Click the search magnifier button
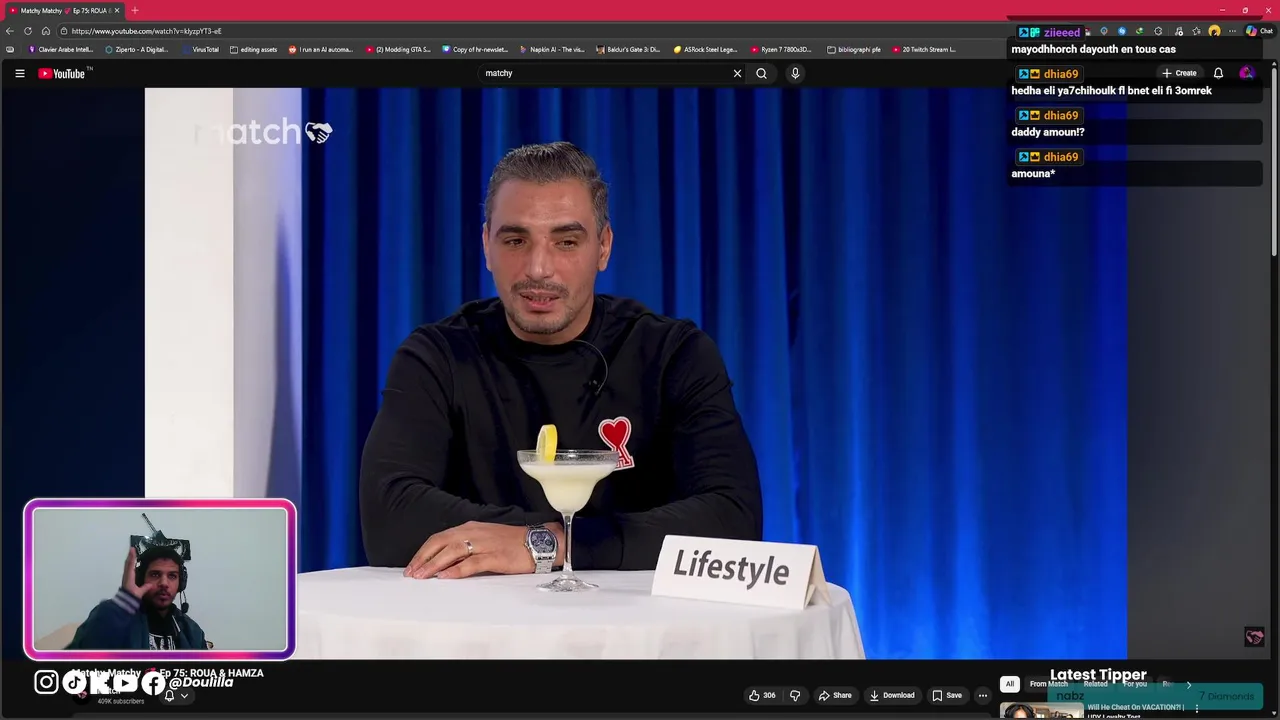 pos(761,73)
